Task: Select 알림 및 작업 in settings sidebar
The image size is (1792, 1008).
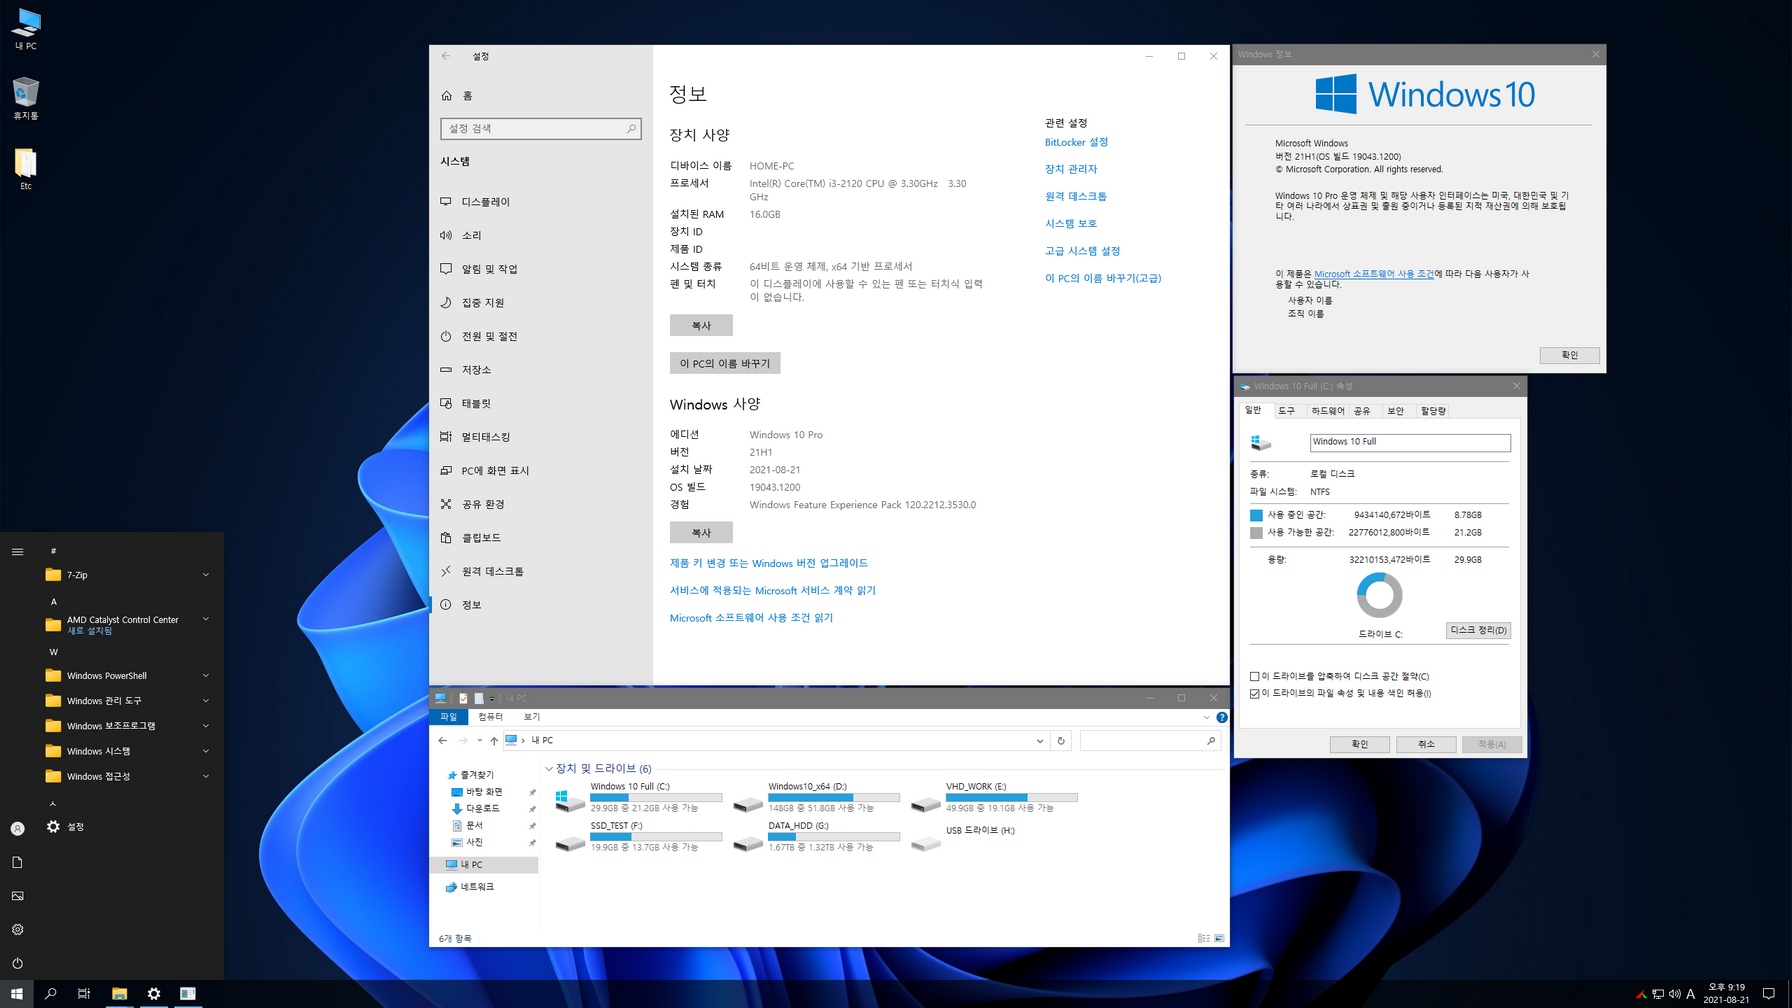Action: click(541, 269)
